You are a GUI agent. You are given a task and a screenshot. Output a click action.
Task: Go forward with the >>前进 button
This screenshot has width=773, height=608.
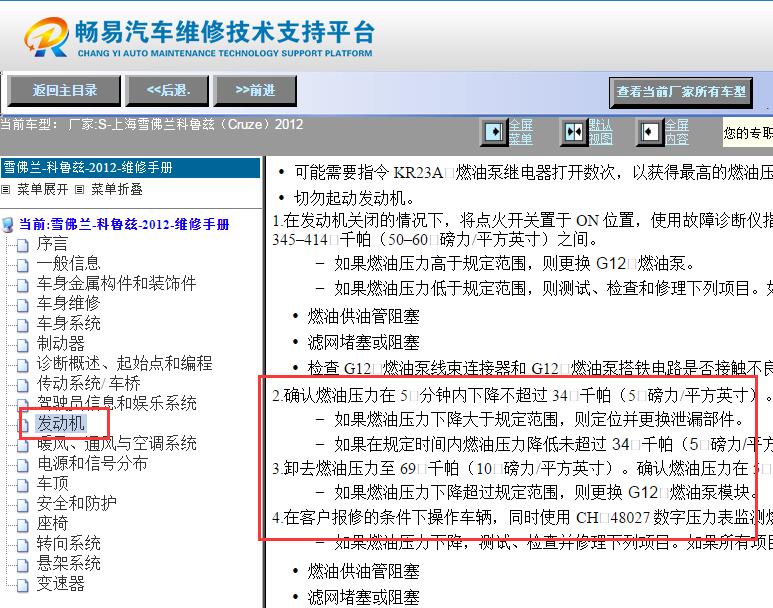[255, 91]
